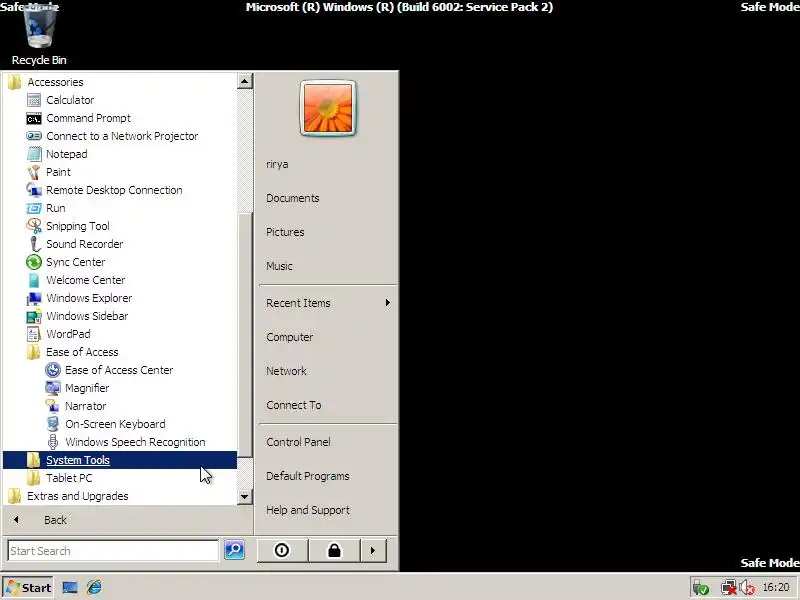Go Back to the main Start menu

tap(128, 520)
